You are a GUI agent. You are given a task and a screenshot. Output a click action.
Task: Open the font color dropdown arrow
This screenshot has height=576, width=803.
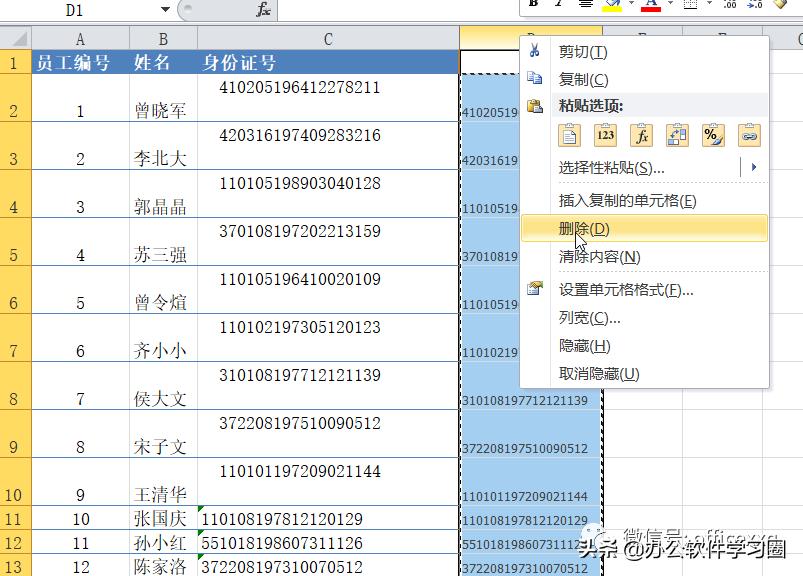pos(671,7)
